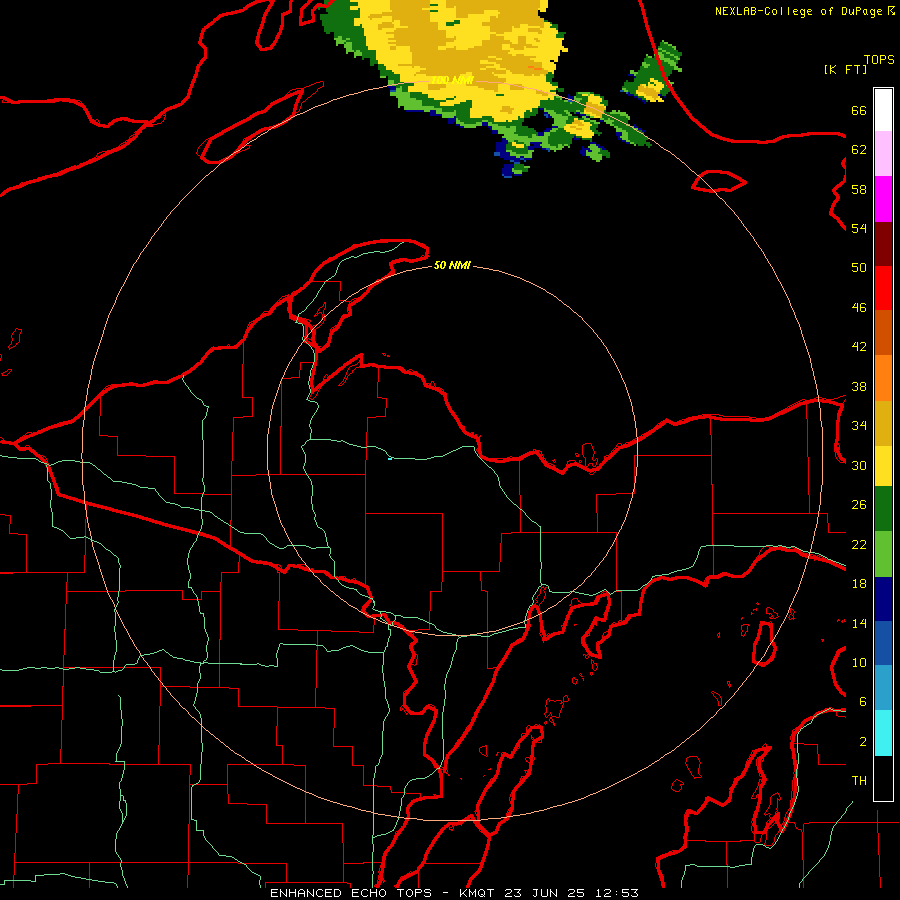Click the 23 JUN 25 date text
Screen dimensions: 900x900
pyautogui.click(x=544, y=893)
